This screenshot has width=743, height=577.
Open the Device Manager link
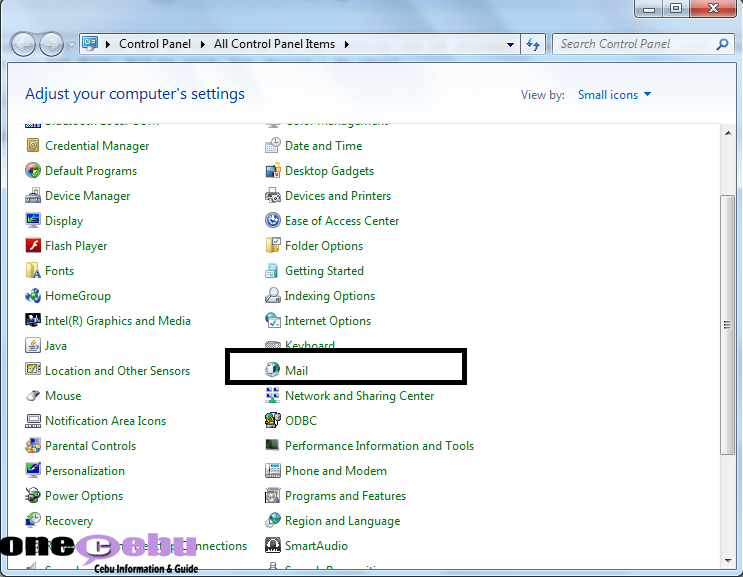coord(87,196)
